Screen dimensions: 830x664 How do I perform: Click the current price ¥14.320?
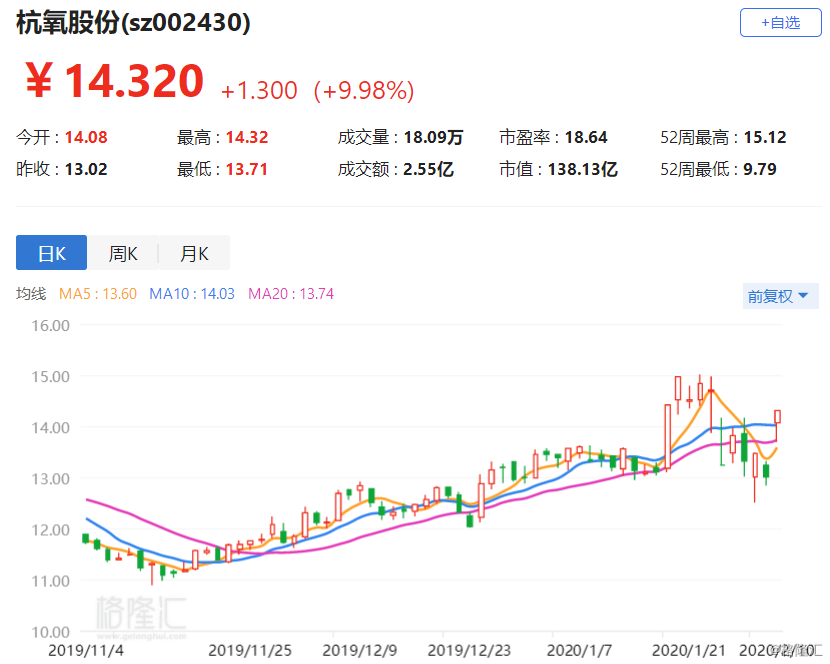[x=114, y=82]
